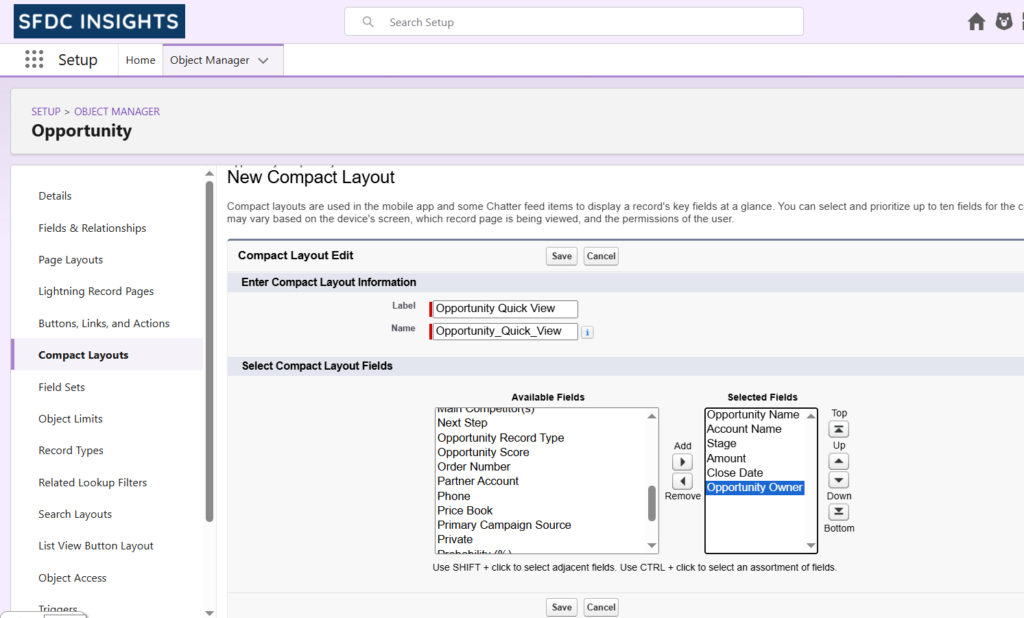Click the Name field info icon
1024x618 pixels.
[x=587, y=332]
